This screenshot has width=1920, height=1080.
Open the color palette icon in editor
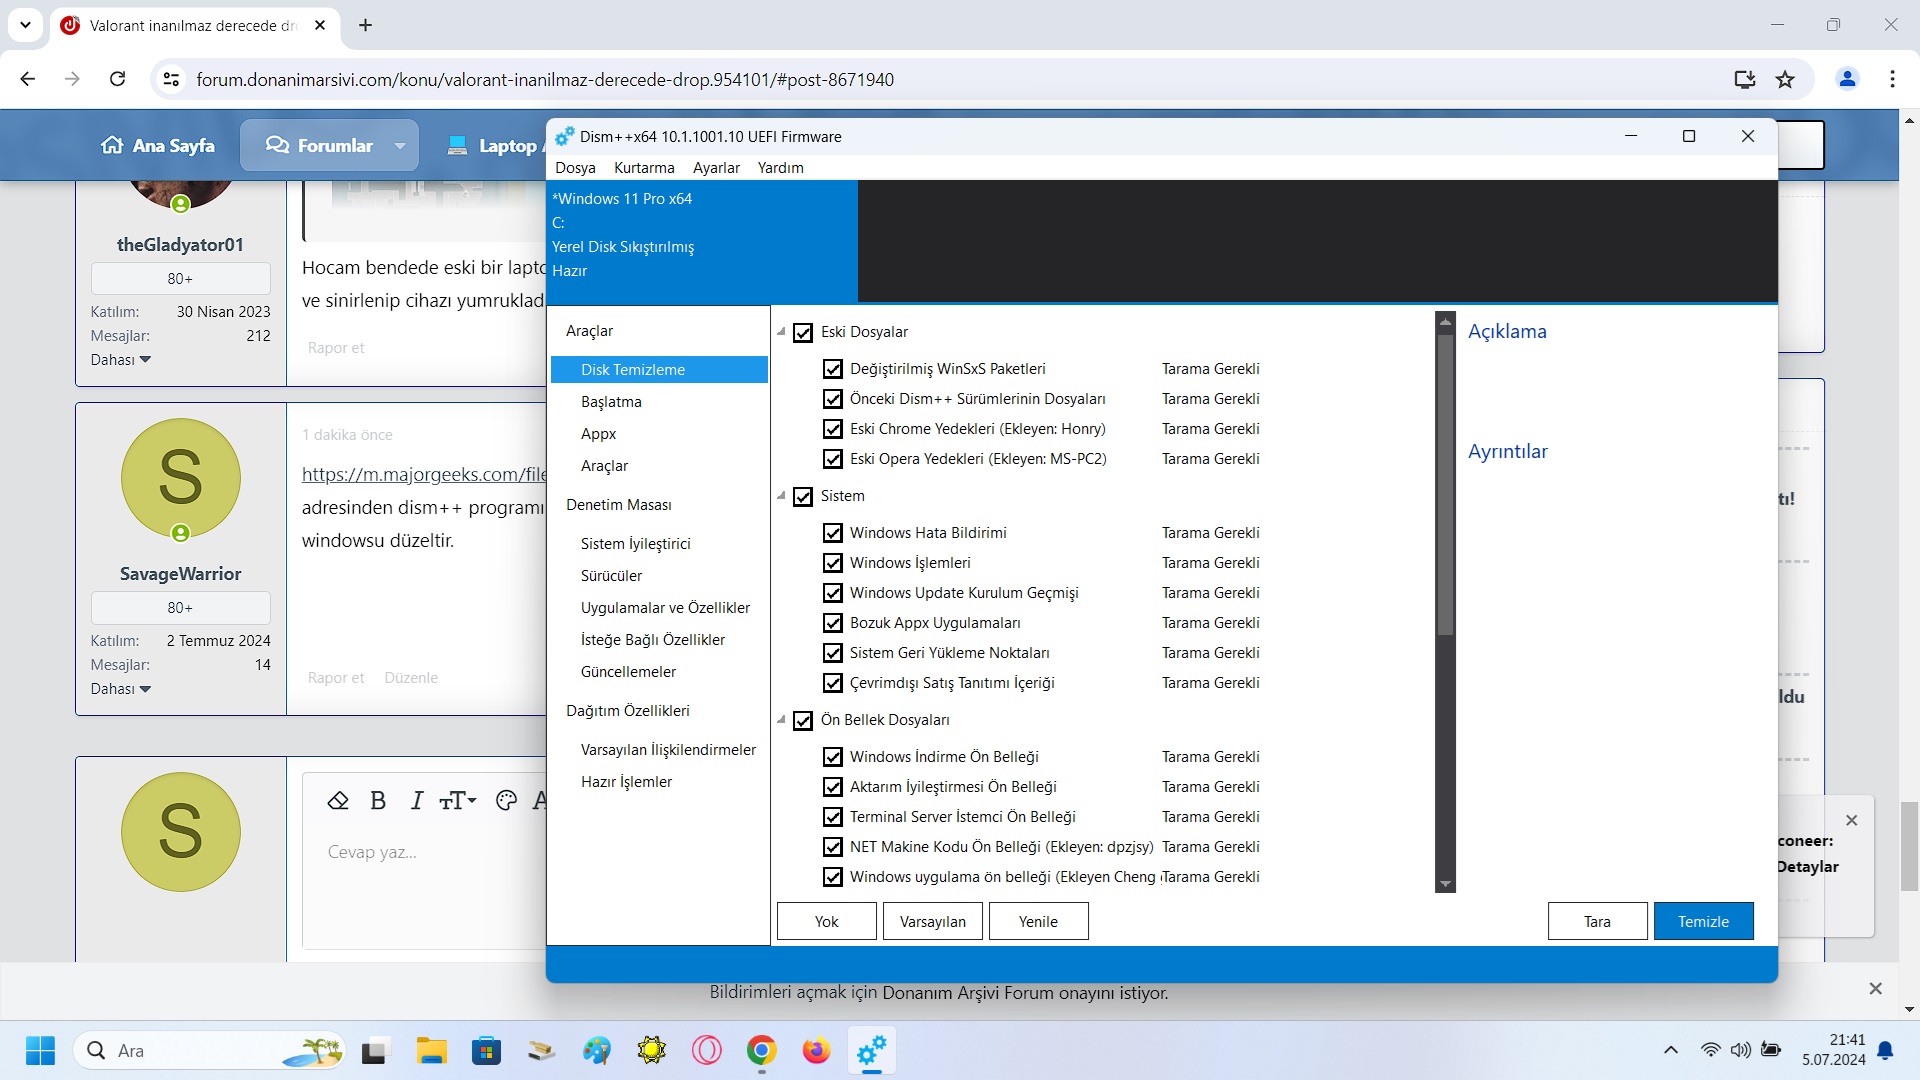[506, 801]
